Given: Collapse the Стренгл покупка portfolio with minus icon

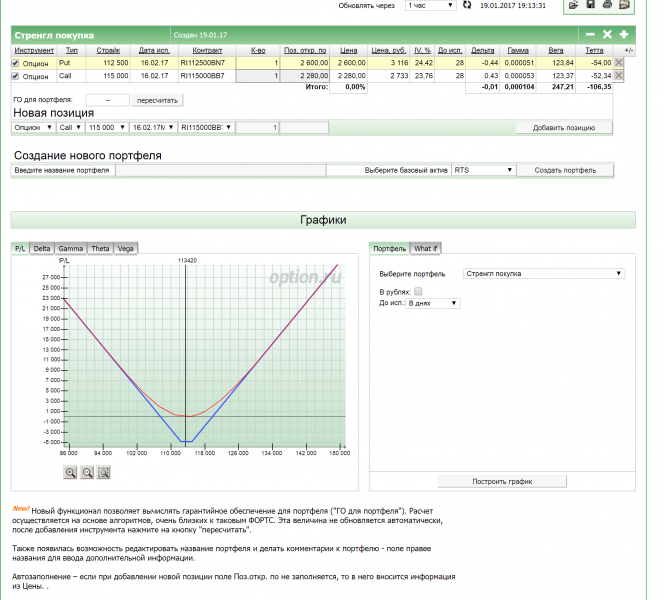Looking at the screenshot, I should (x=590, y=35).
